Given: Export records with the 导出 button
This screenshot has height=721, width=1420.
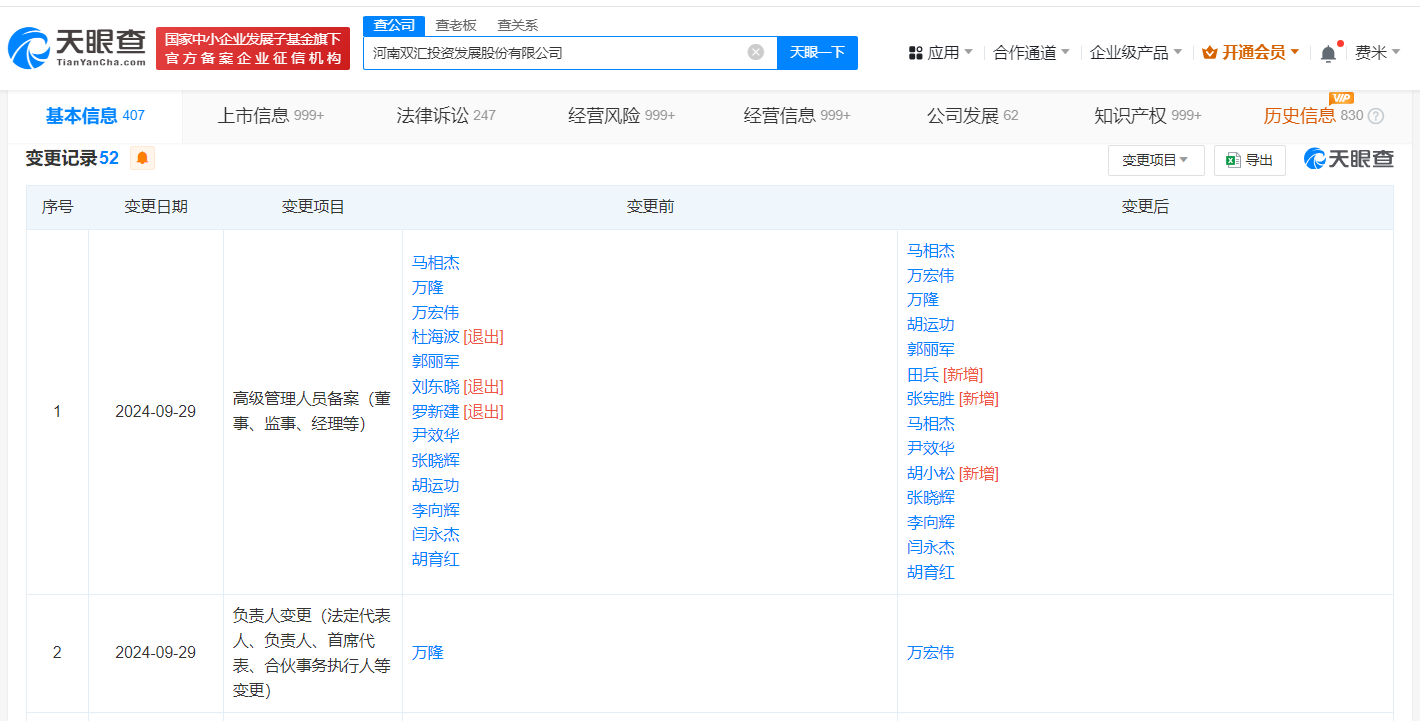Looking at the screenshot, I should pyautogui.click(x=1250, y=160).
